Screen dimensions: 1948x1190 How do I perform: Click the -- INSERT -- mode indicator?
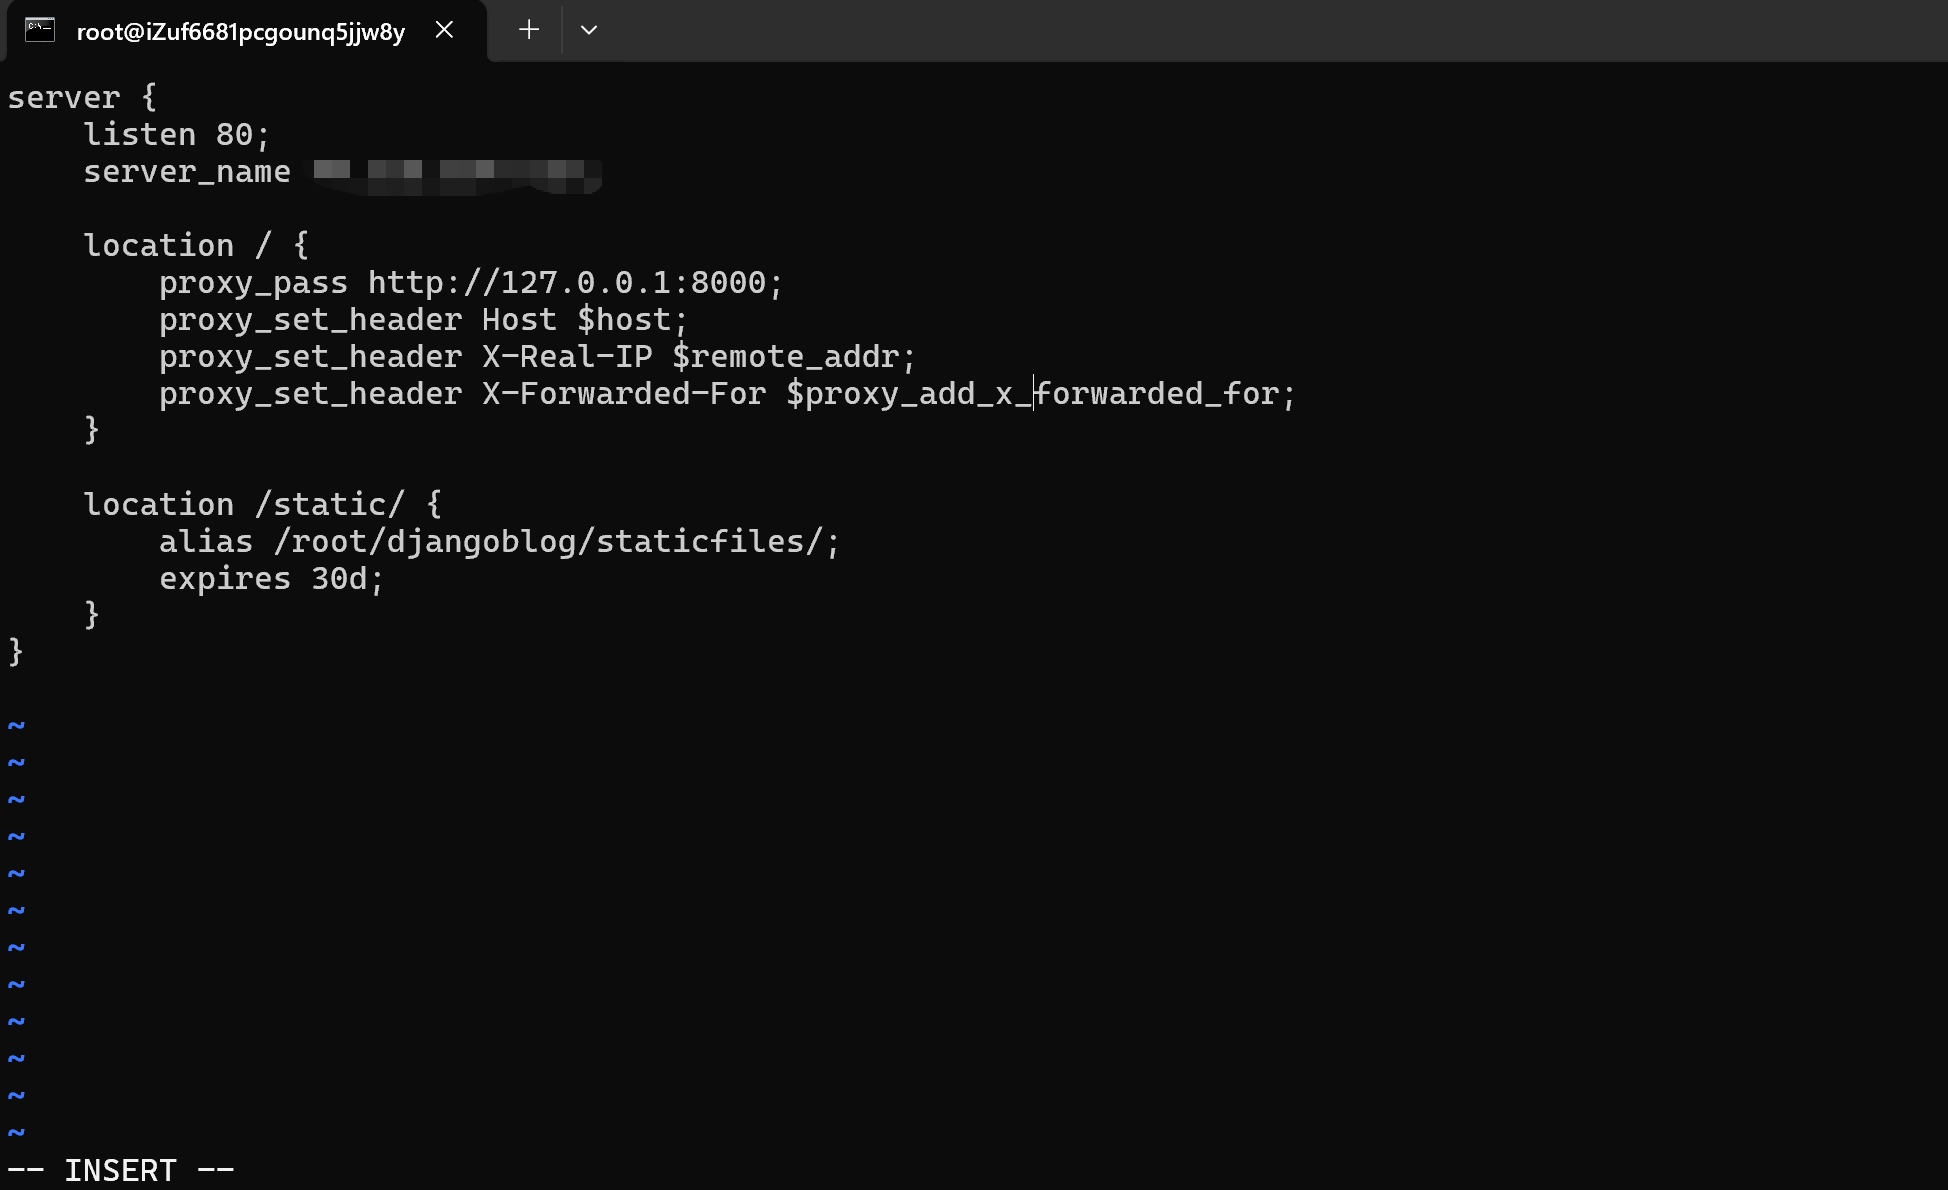(x=121, y=1170)
